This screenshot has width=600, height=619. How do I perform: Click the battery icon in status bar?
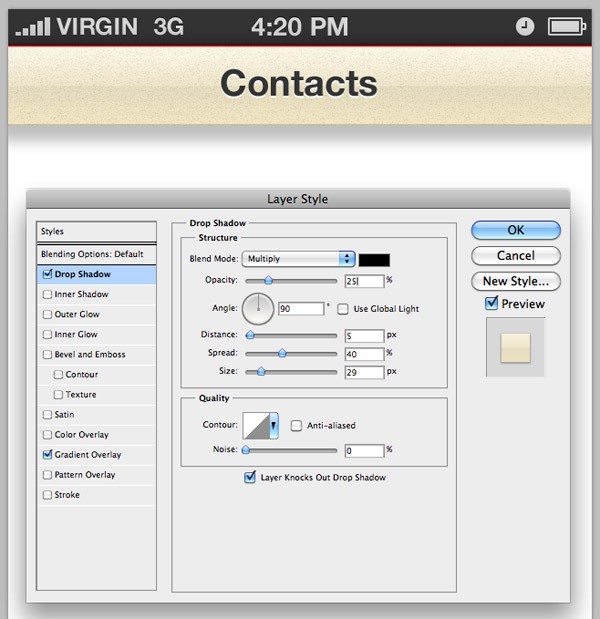(566, 27)
